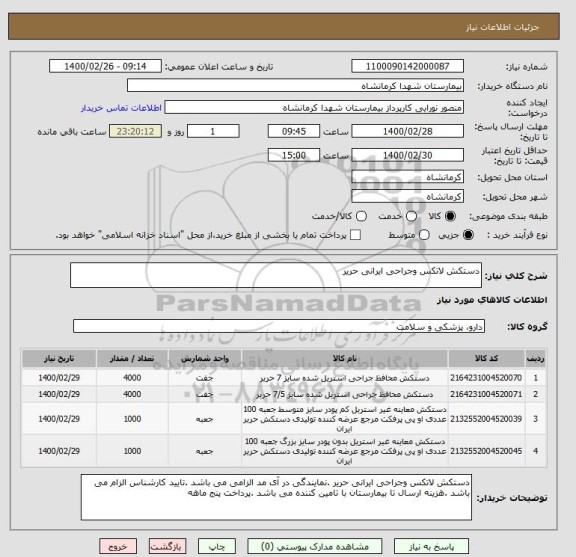Click the ردیف column header

click(x=536, y=358)
